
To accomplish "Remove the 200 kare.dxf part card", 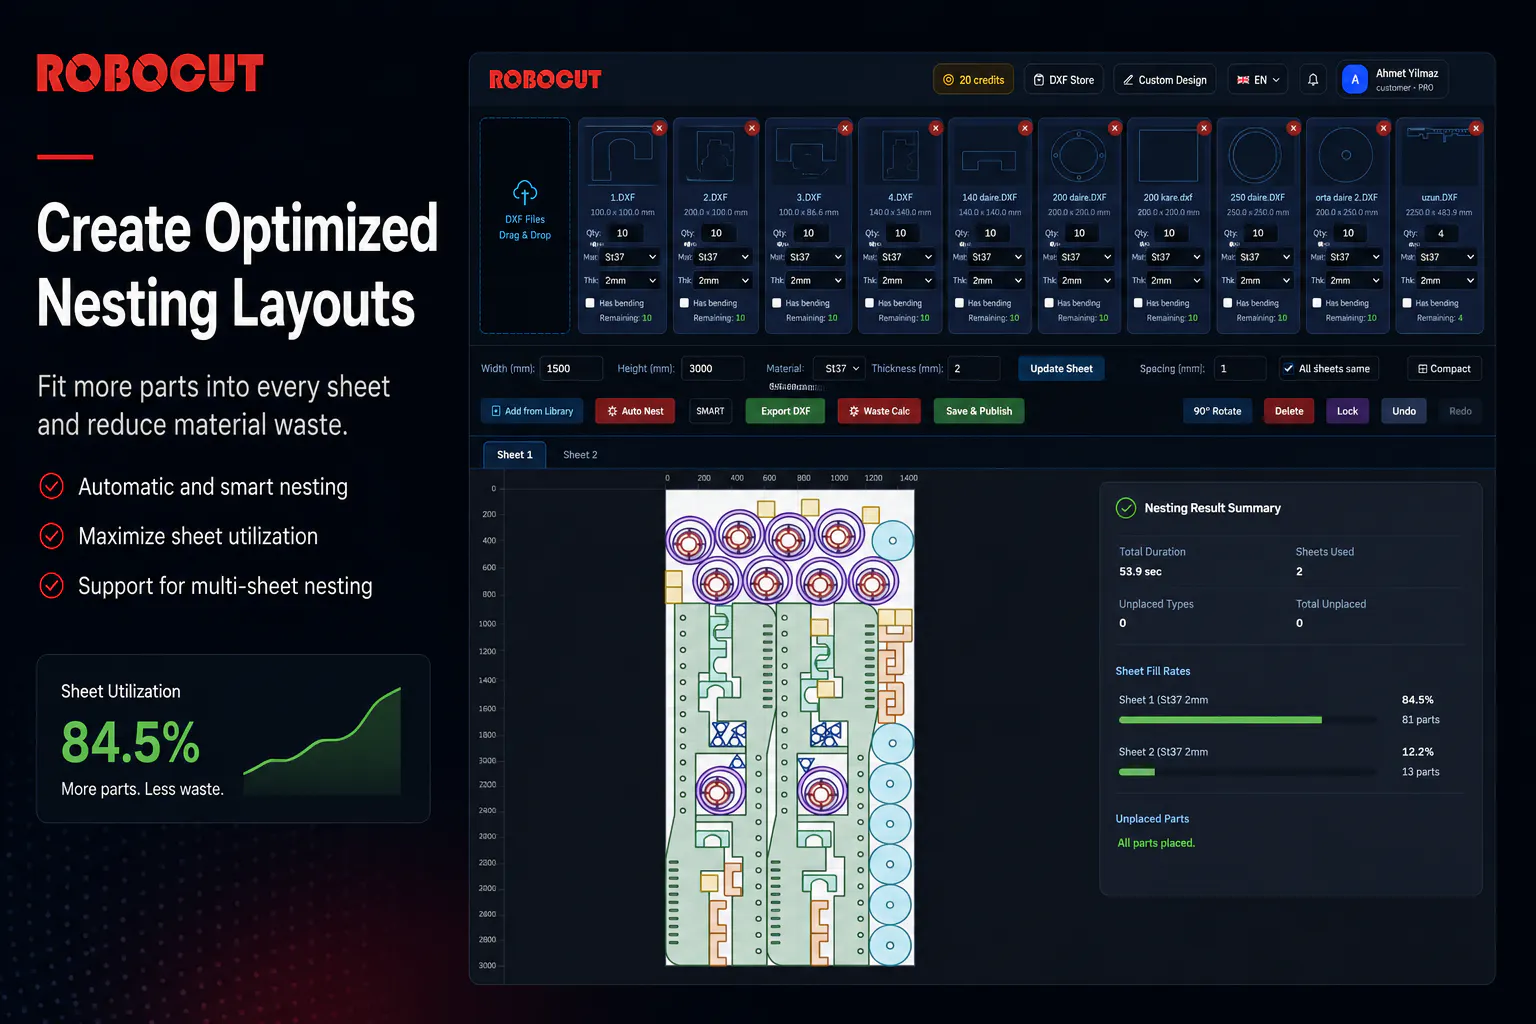I will tap(1204, 128).
